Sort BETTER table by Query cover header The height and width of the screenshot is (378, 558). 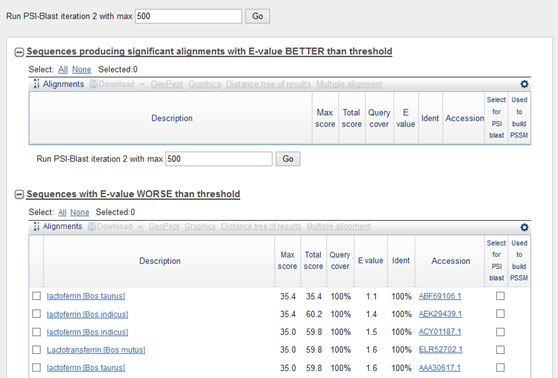click(379, 118)
